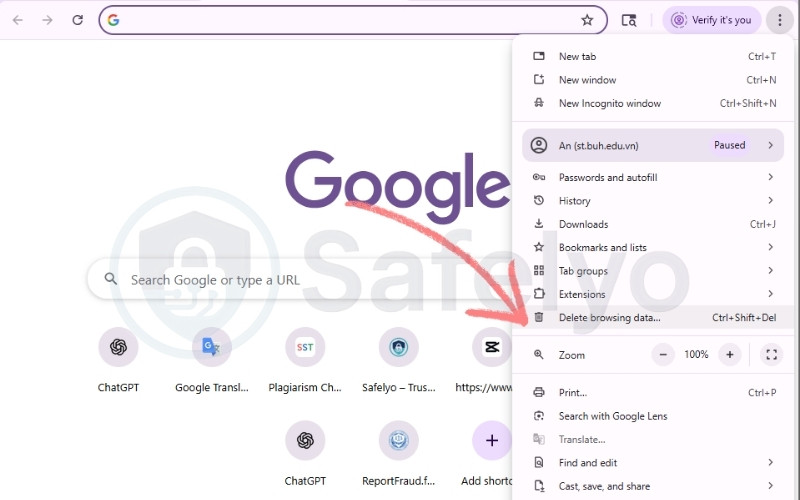Click the Extensions puzzle icon
This screenshot has height=500, width=800.
coord(539,294)
